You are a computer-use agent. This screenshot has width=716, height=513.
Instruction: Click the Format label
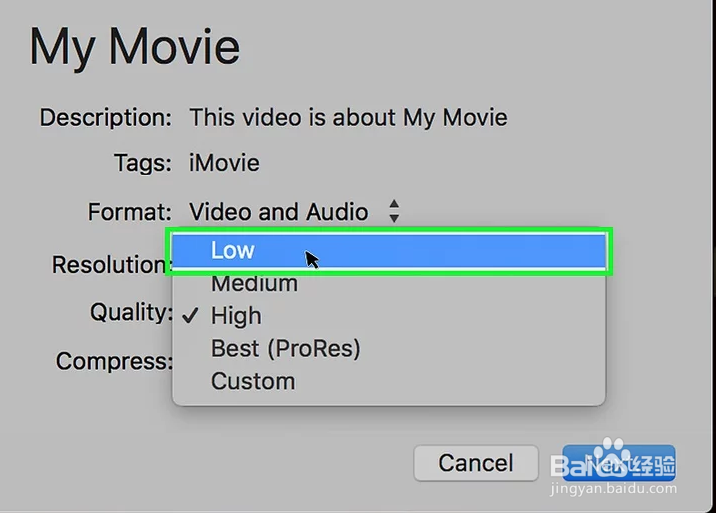tap(130, 212)
